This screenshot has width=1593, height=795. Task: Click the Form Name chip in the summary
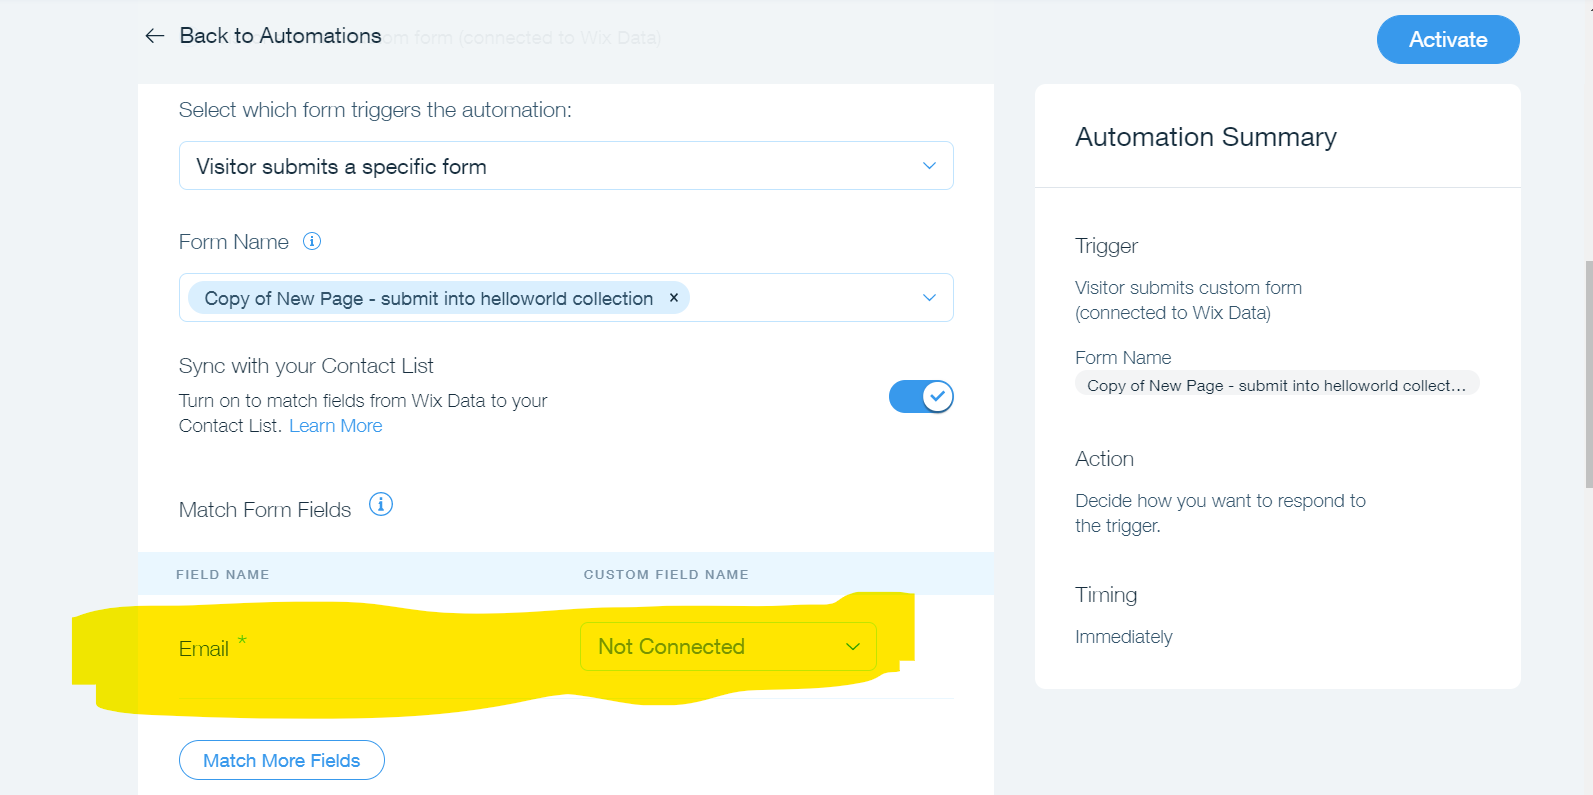coord(1276,385)
